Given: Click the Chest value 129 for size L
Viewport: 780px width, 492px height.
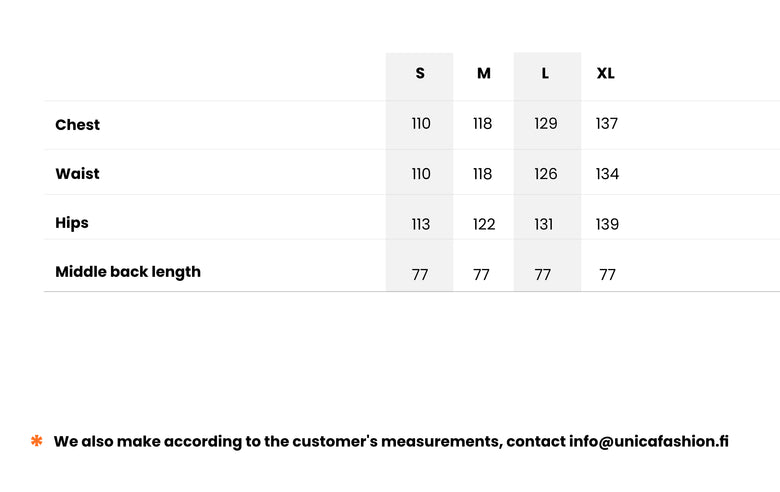Looking at the screenshot, I should (546, 124).
